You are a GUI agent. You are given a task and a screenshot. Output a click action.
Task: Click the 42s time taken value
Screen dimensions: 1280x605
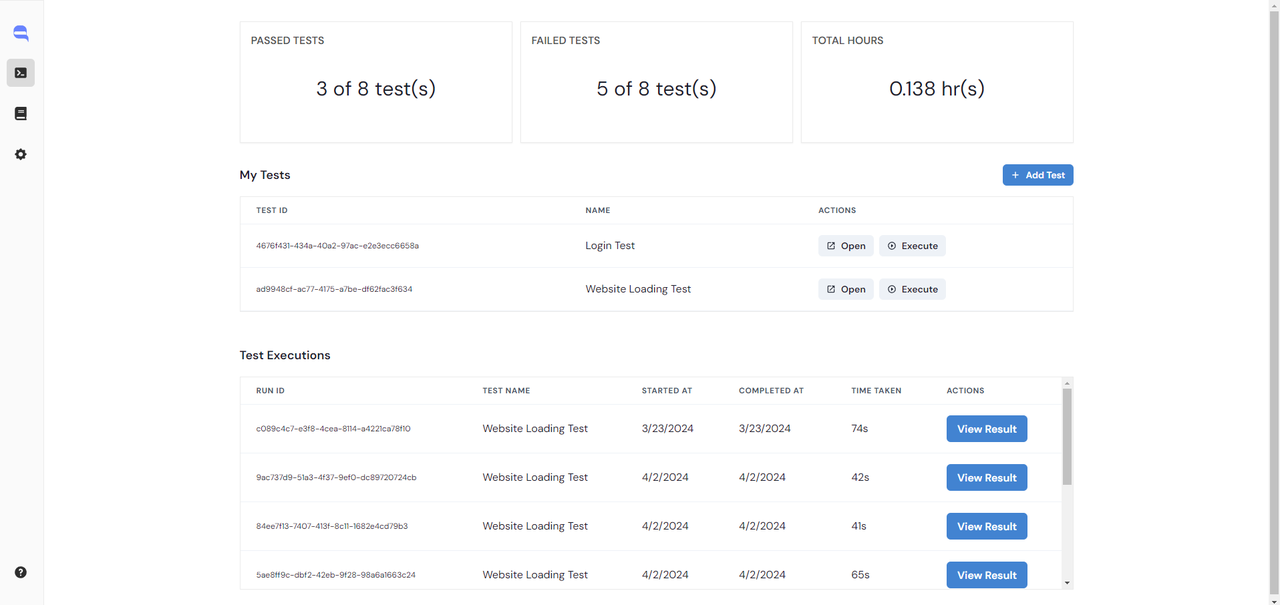[860, 478]
